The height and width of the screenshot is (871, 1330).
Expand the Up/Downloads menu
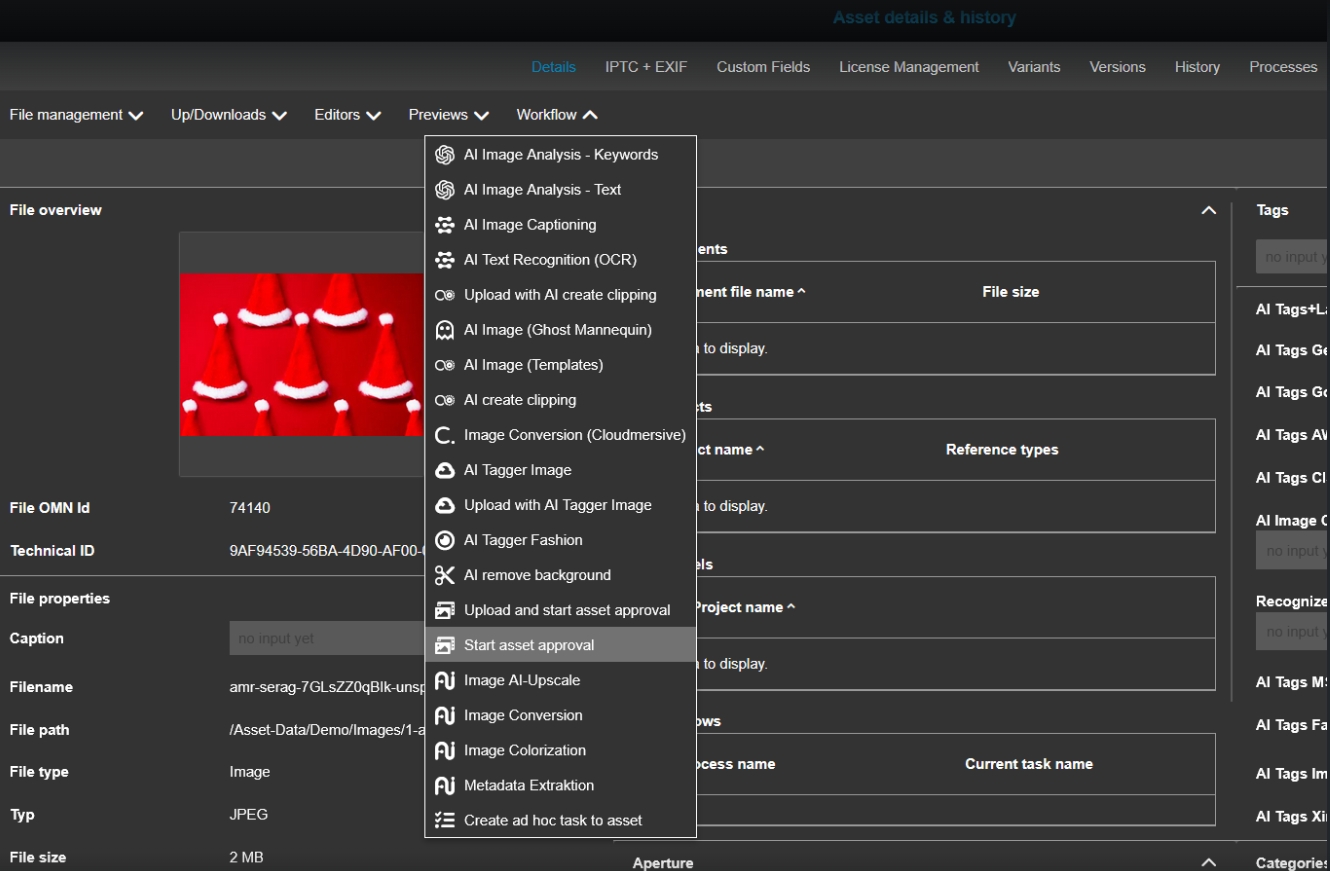[x=229, y=115]
